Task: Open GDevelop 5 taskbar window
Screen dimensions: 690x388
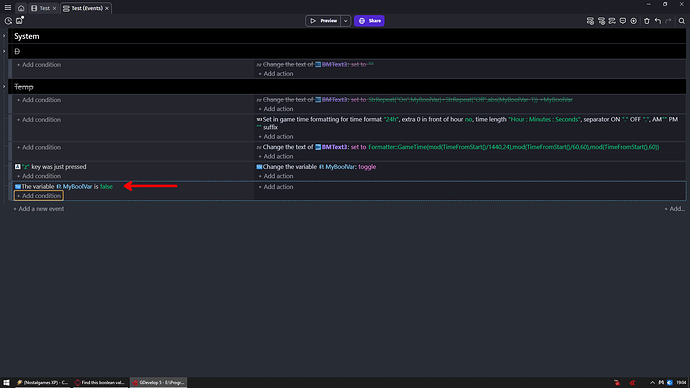Action: [158, 383]
